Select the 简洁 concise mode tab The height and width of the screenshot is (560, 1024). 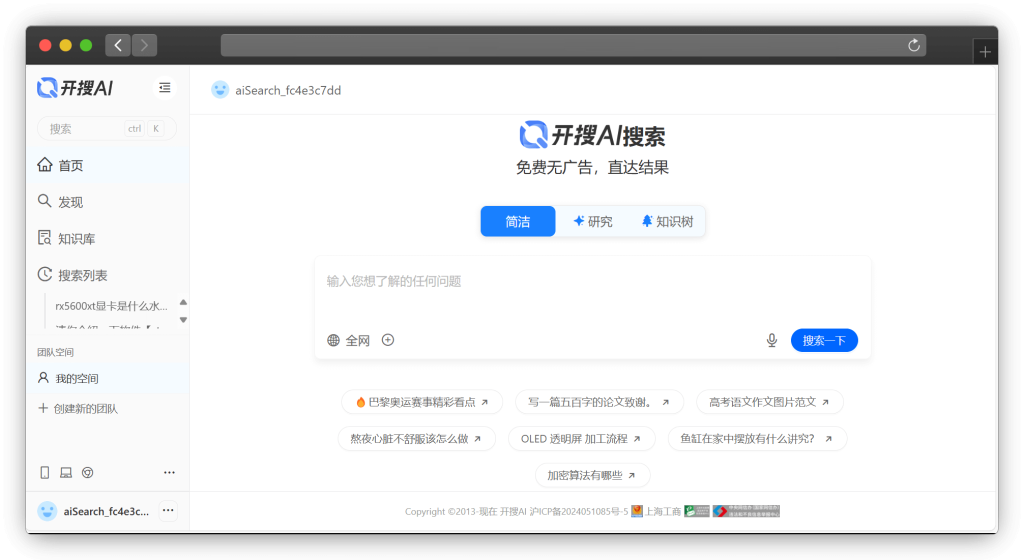[x=518, y=221]
